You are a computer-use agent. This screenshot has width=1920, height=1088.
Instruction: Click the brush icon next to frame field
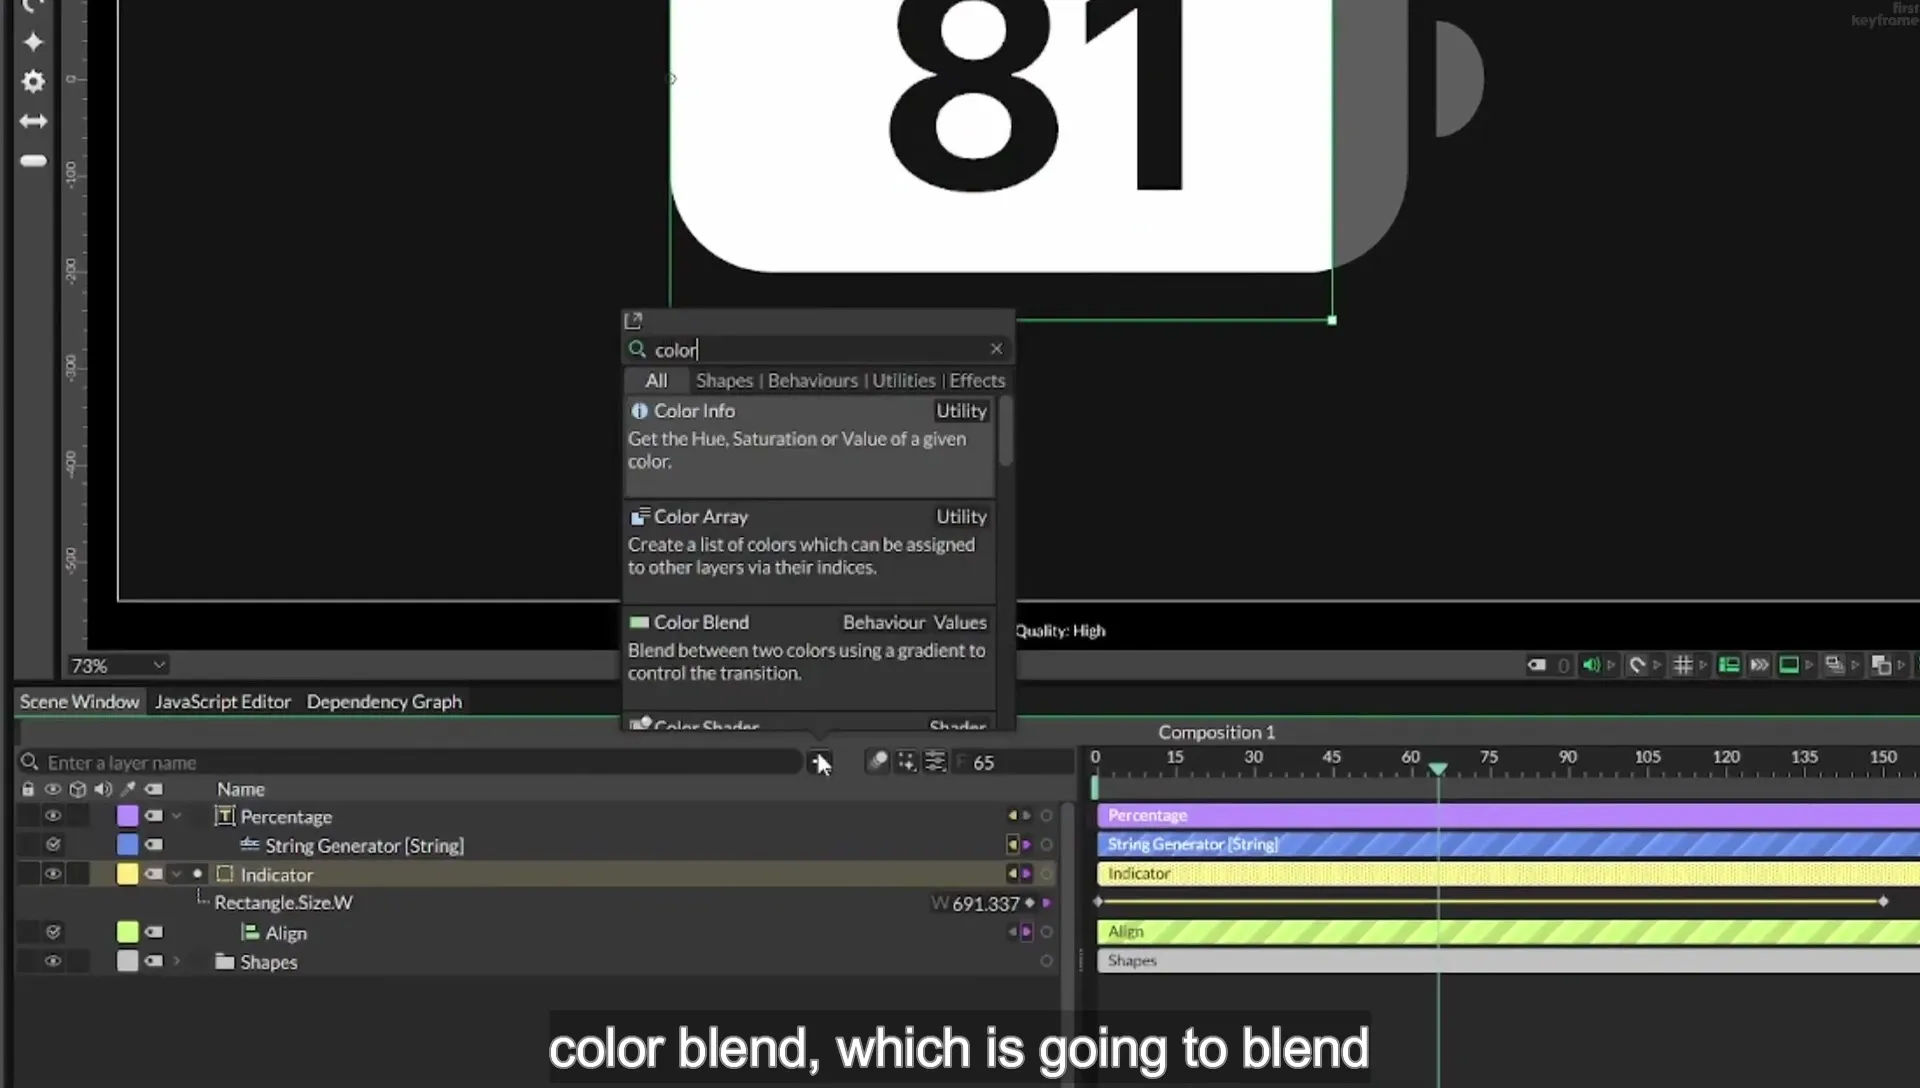[877, 762]
